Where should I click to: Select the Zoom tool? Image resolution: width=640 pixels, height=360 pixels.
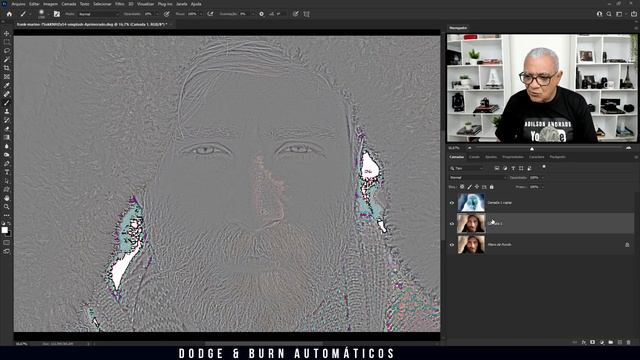pyautogui.click(x=7, y=207)
